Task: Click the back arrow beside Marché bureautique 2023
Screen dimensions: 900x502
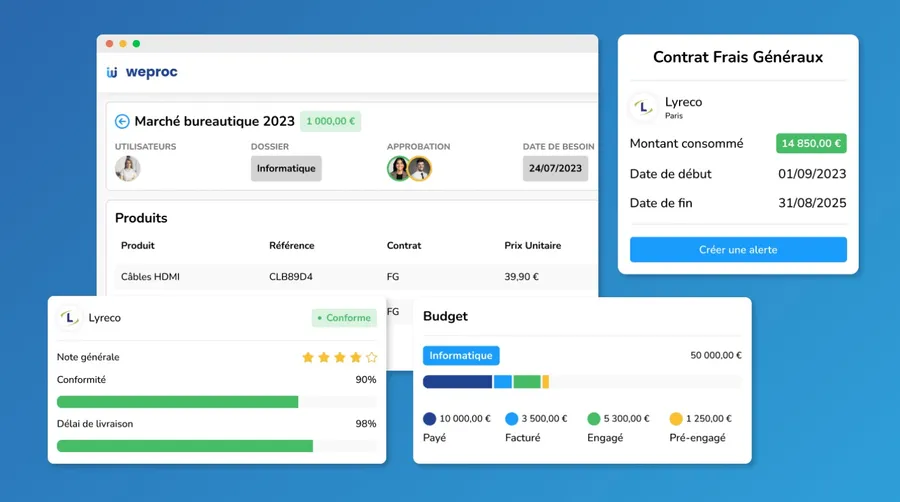Action: click(122, 121)
